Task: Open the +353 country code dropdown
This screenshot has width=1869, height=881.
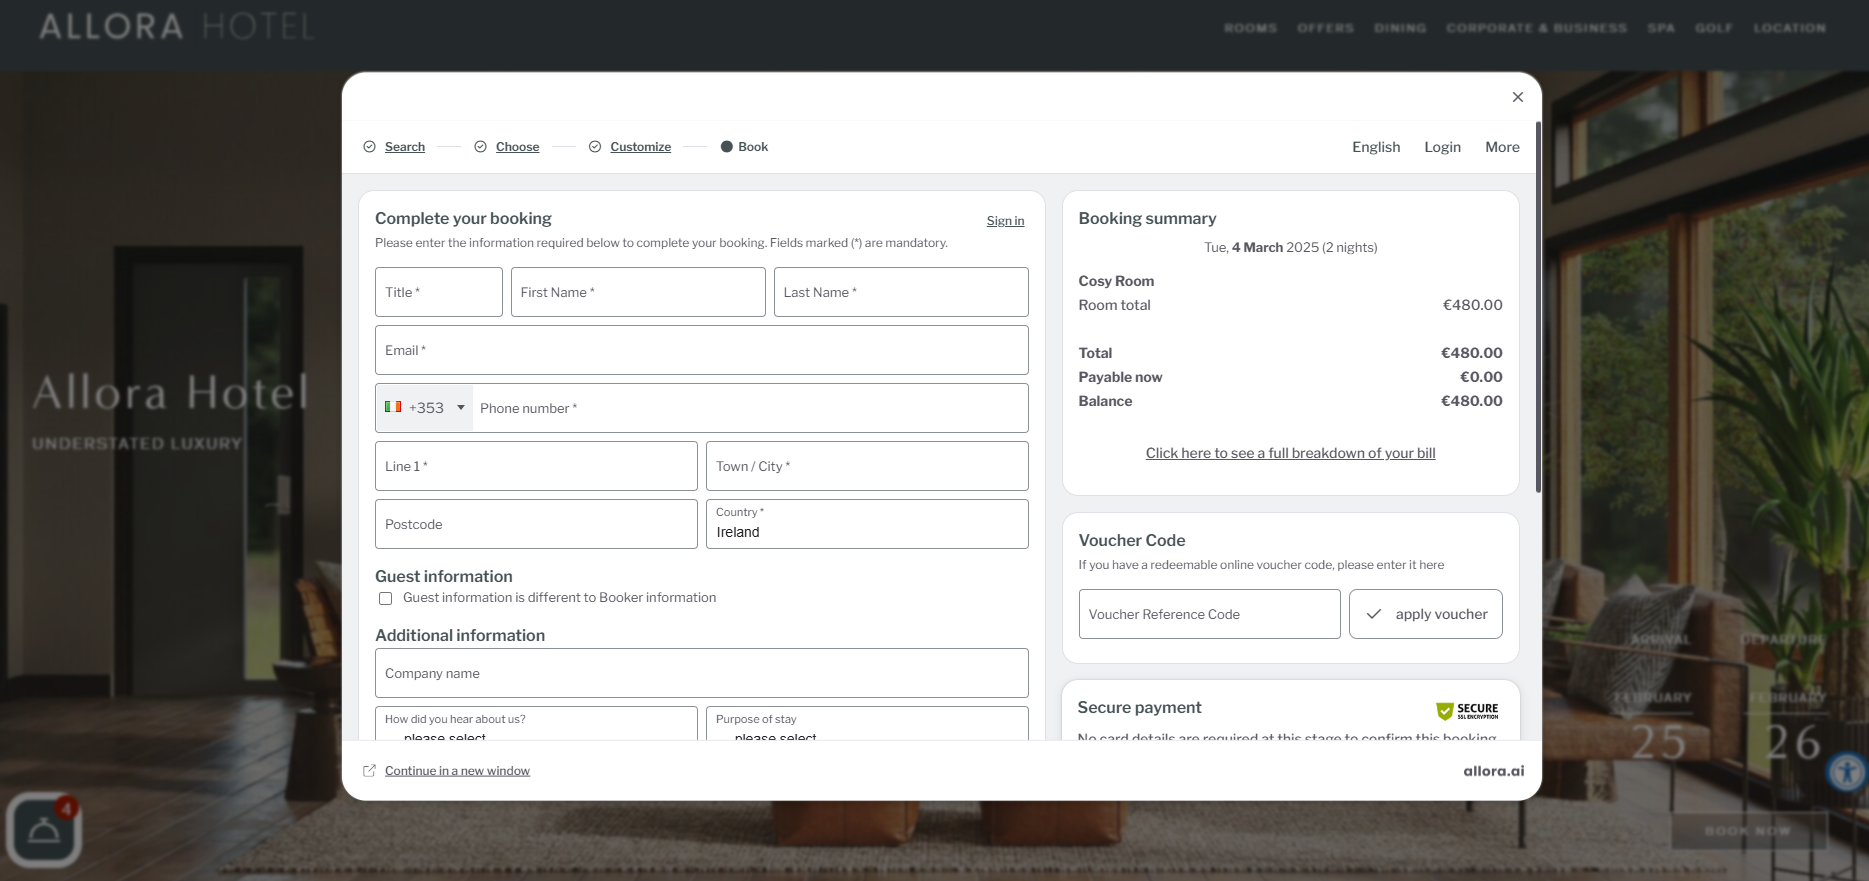Action: 425,408
